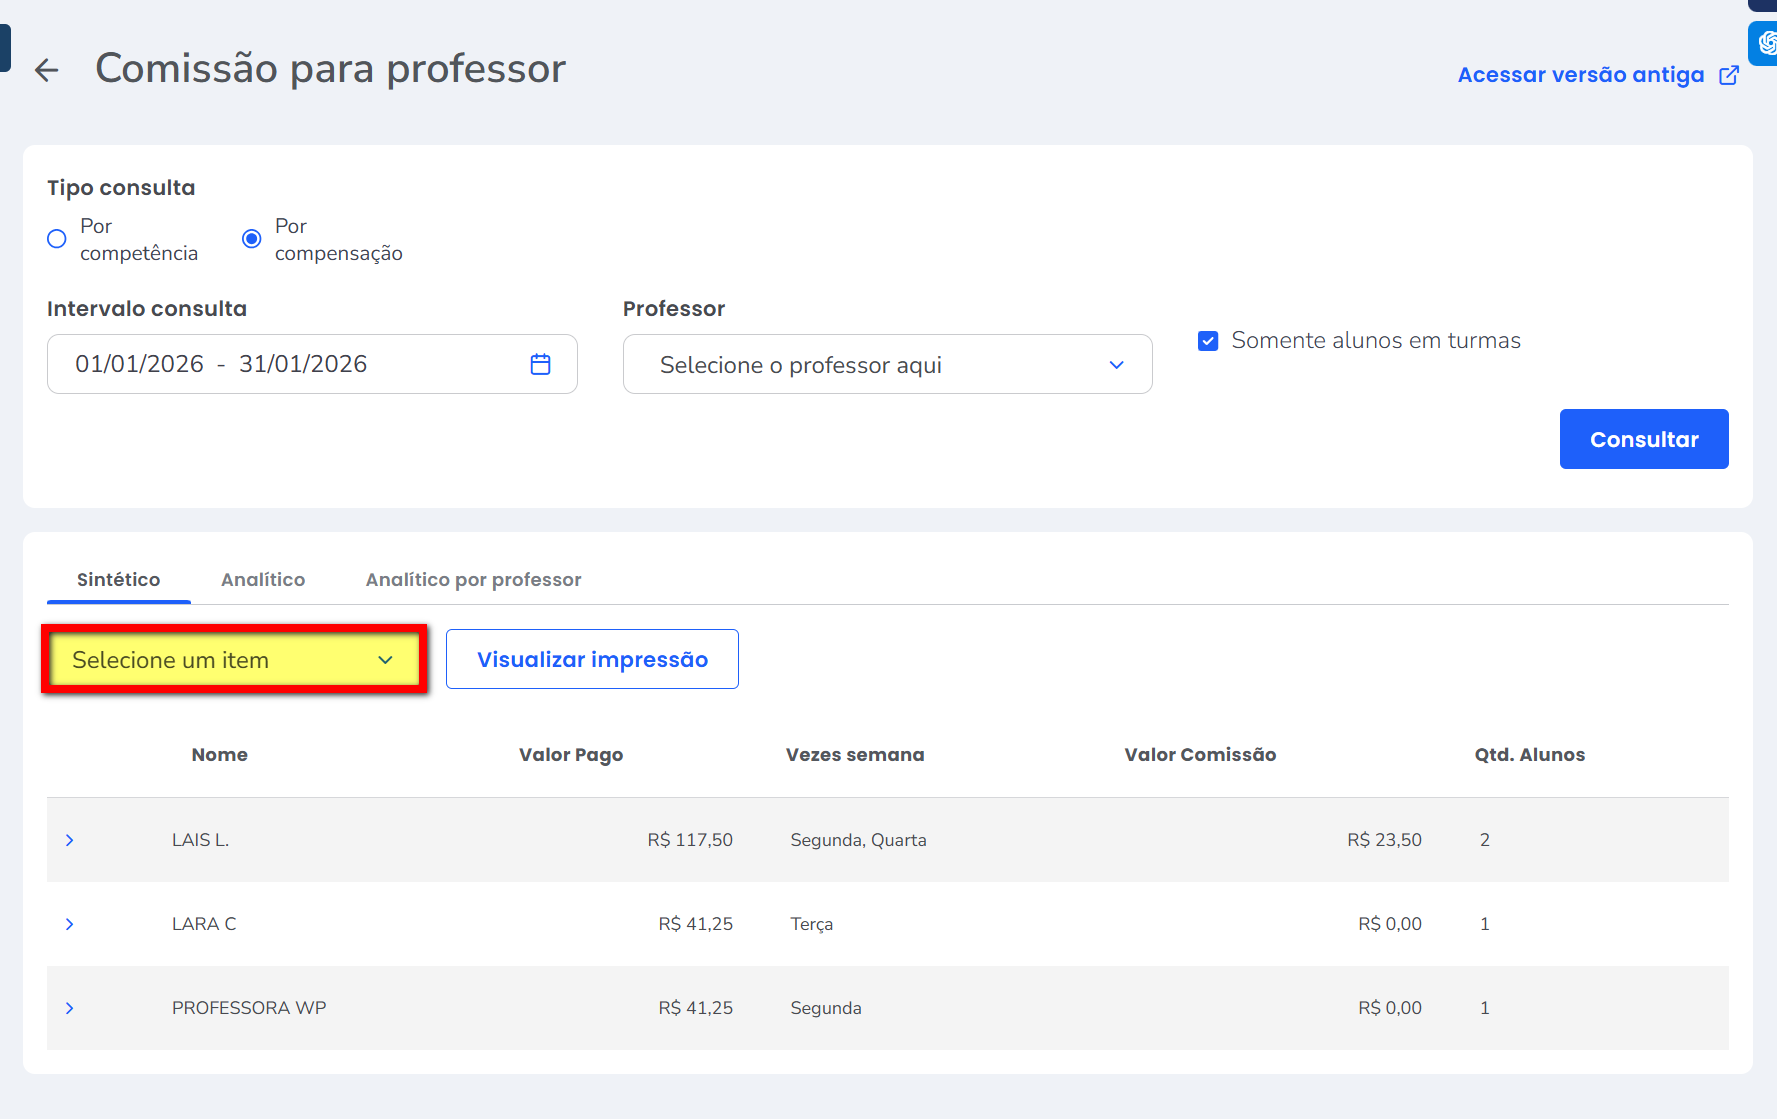Open the chat assistant icon at the top right
1777x1119 pixels.
(1765, 43)
